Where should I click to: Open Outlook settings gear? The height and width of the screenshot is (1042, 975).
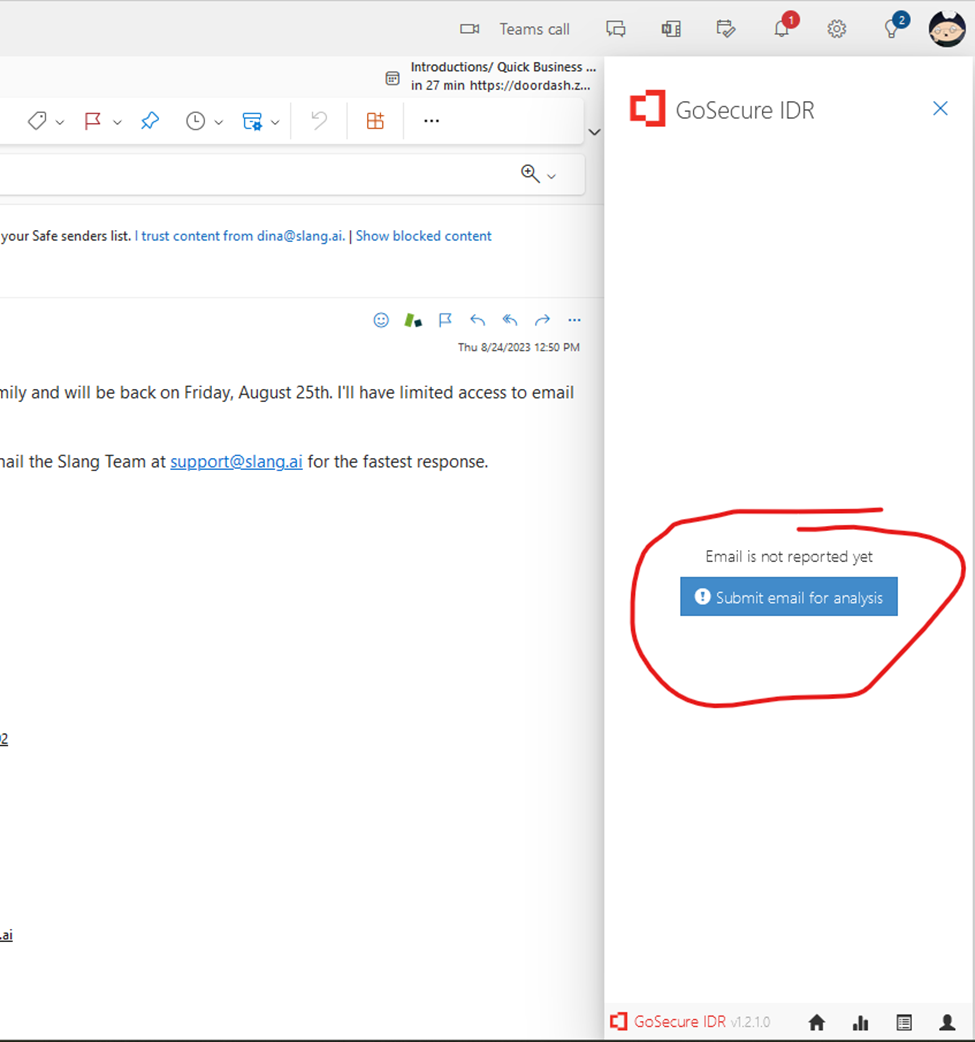(837, 28)
